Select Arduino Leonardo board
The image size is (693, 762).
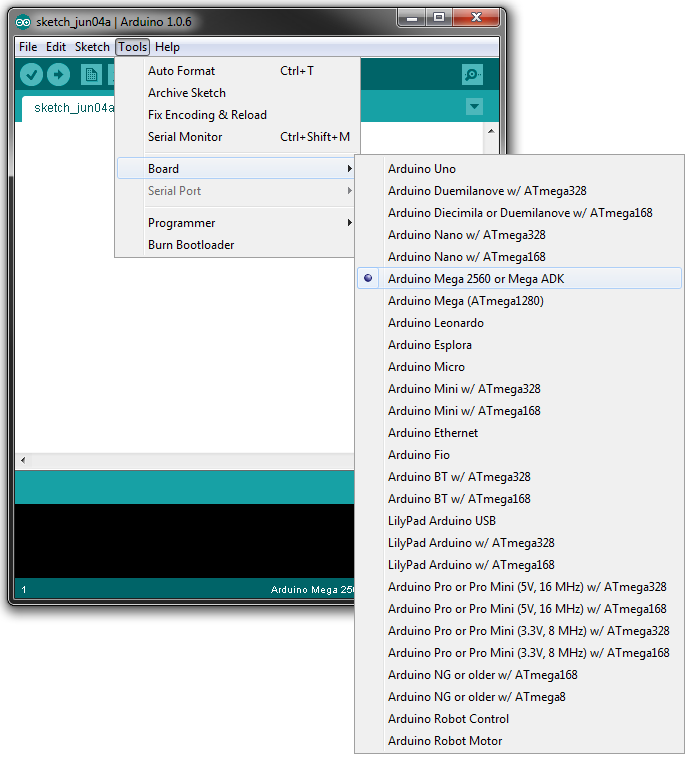(519, 323)
